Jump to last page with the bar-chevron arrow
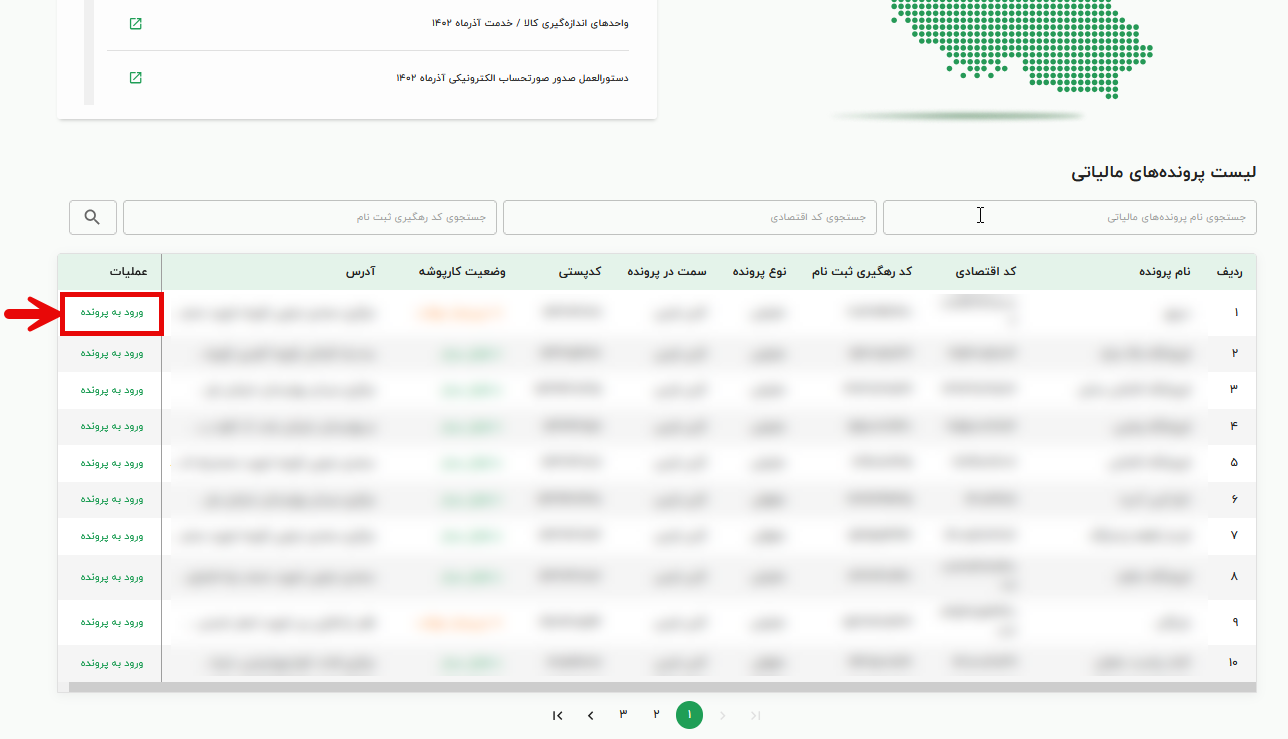Image resolution: width=1288 pixels, height=739 pixels. (x=558, y=715)
